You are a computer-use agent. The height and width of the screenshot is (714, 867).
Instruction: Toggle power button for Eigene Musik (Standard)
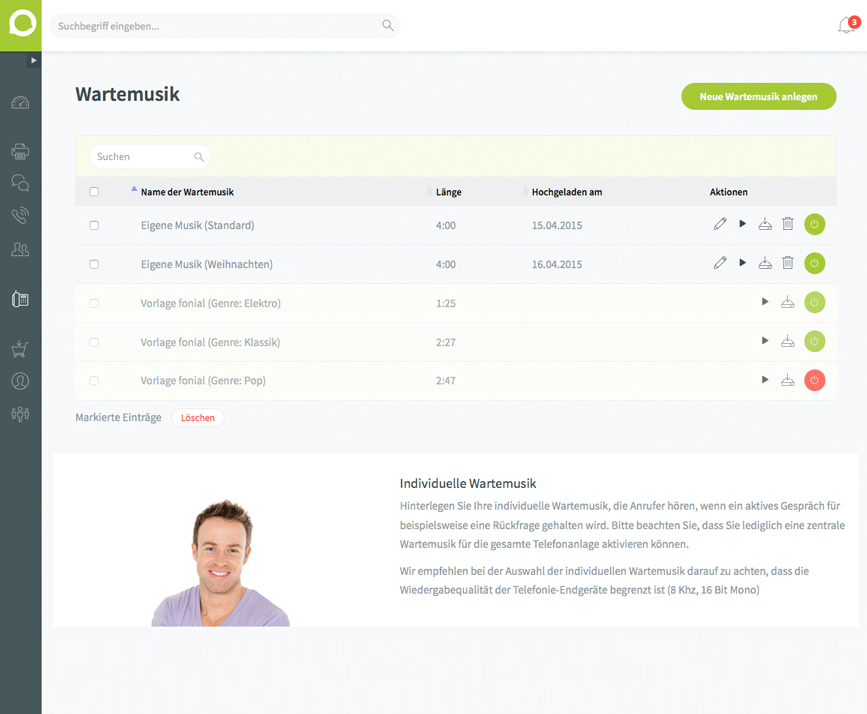click(815, 225)
